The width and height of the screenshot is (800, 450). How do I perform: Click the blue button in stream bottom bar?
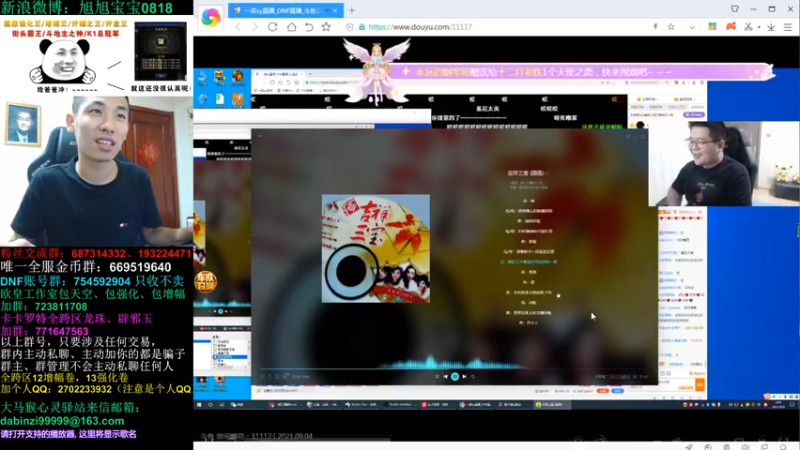[617, 391]
